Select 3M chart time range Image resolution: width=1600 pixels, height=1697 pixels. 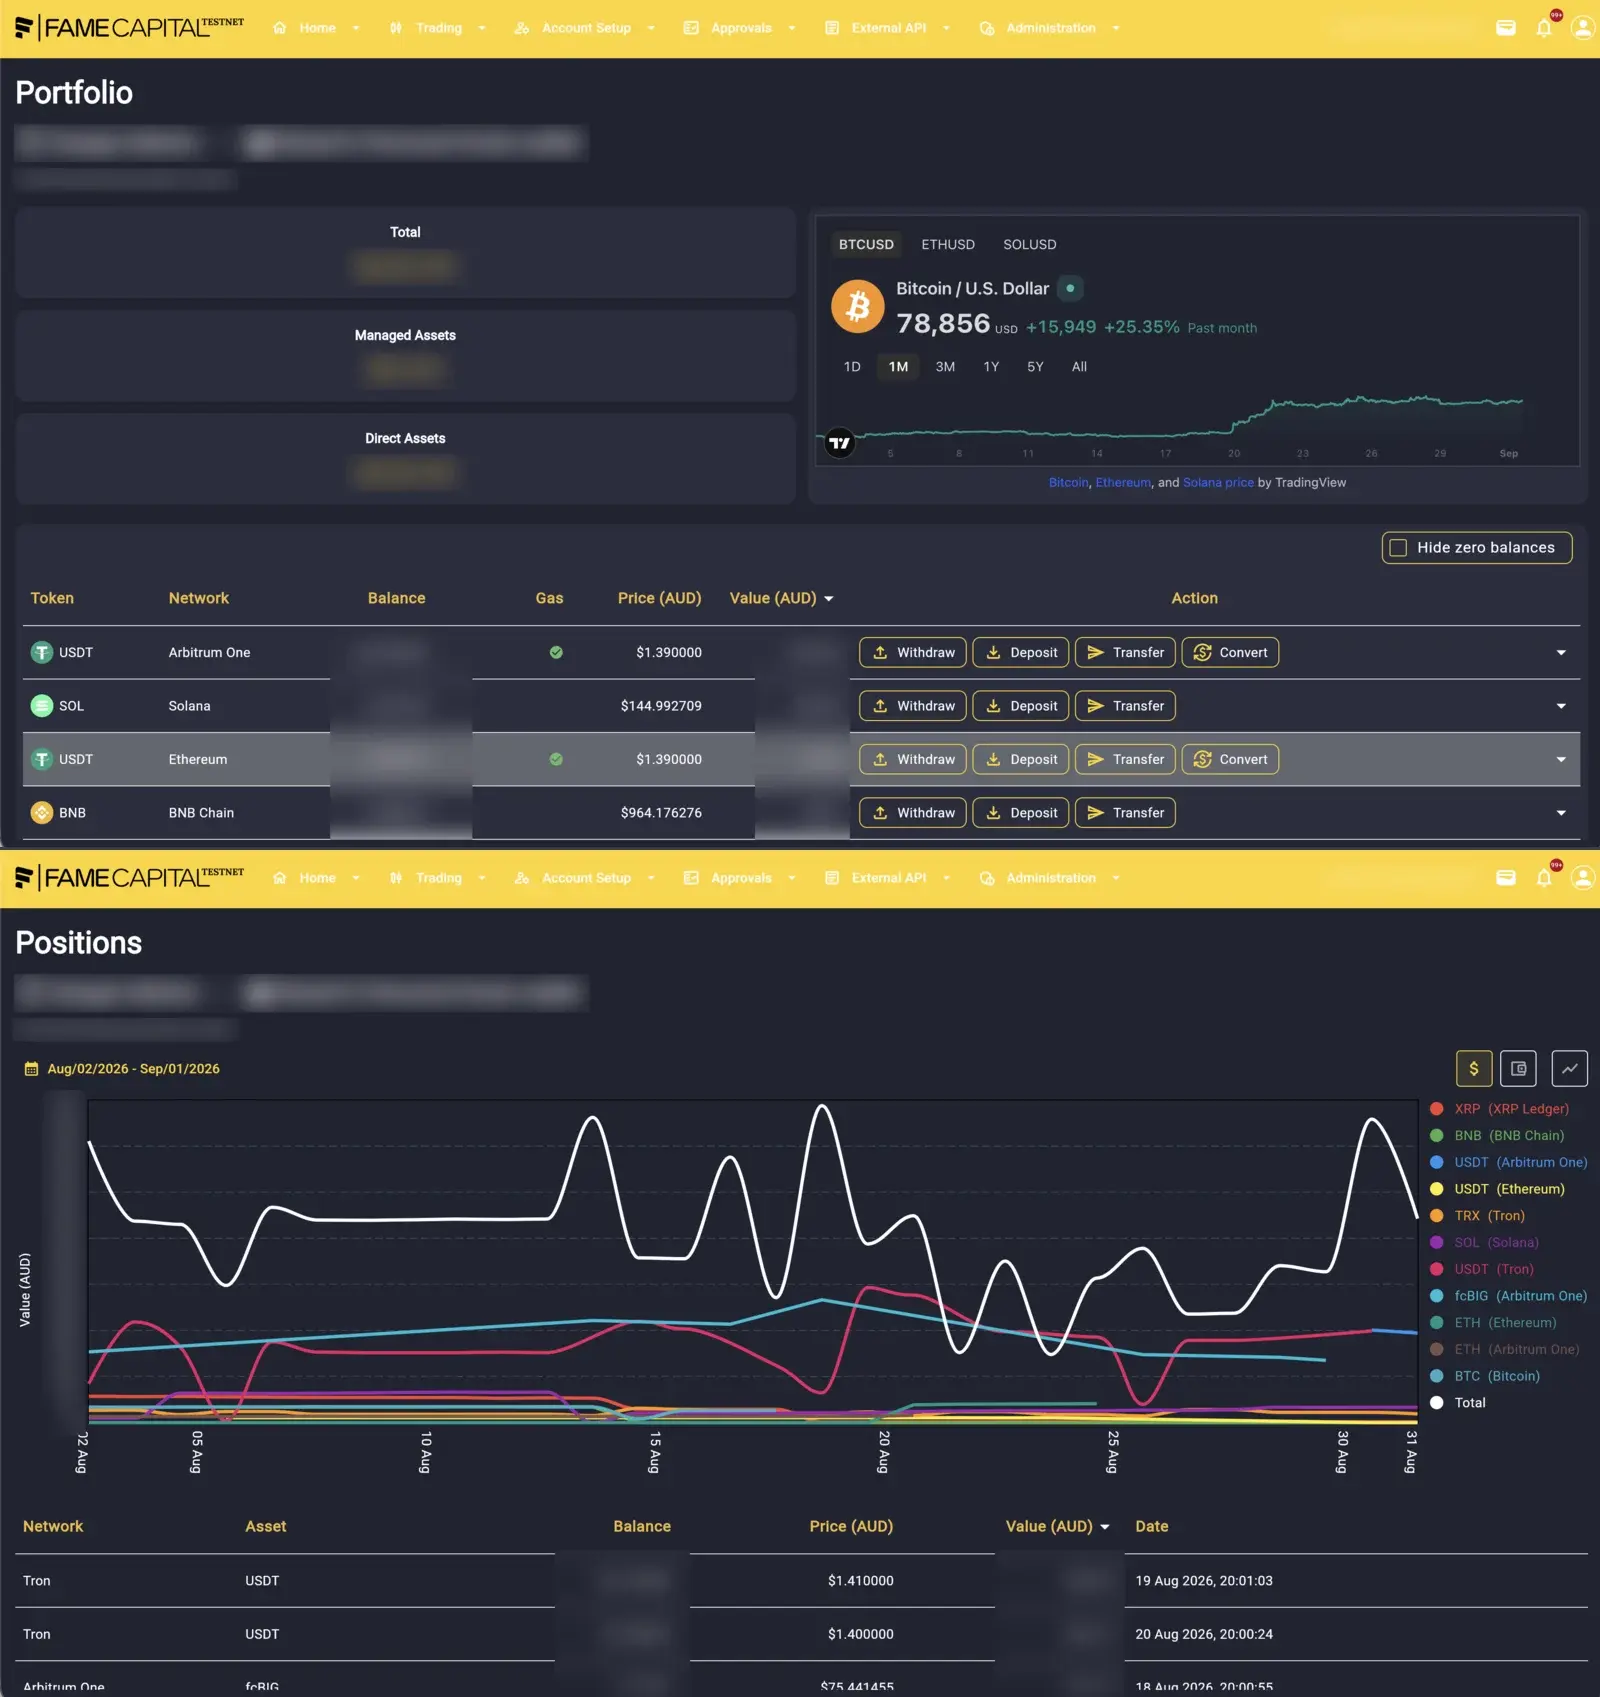[945, 367]
